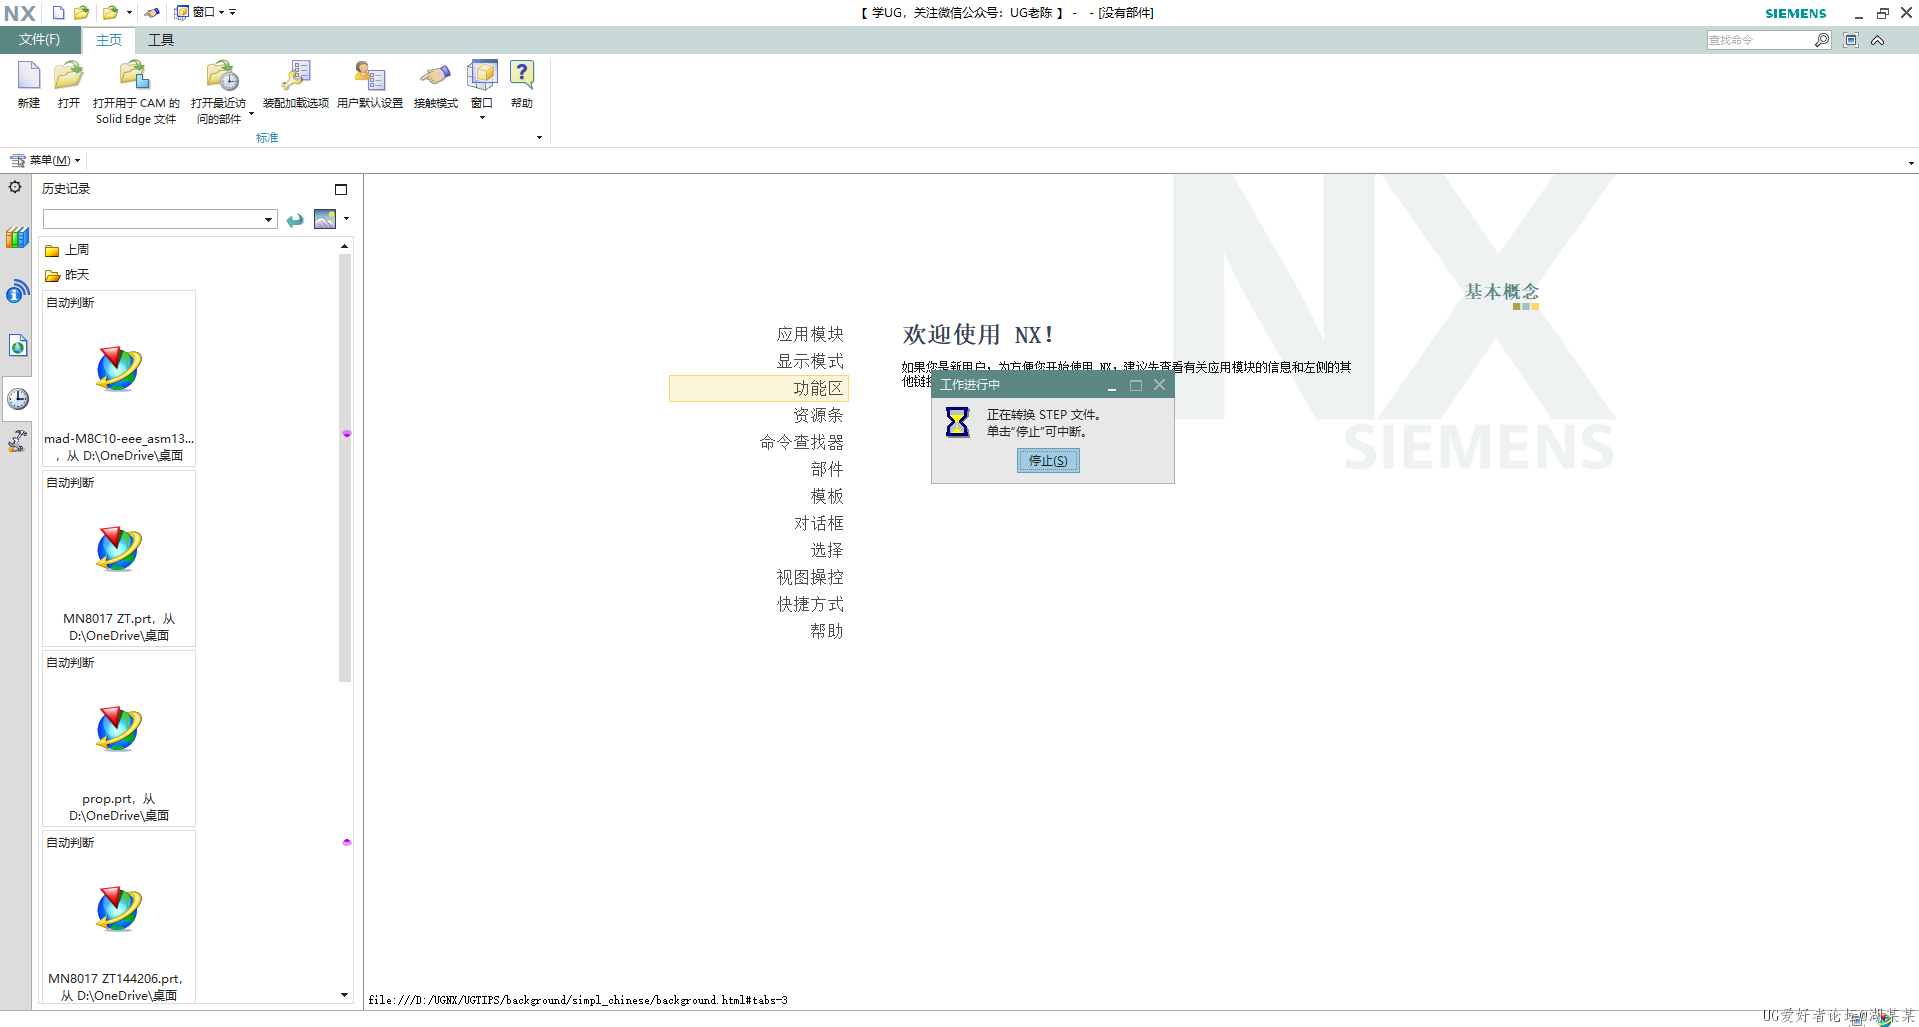Select prop.prt history thumbnail
The height and width of the screenshot is (1027, 1919).
(119, 739)
